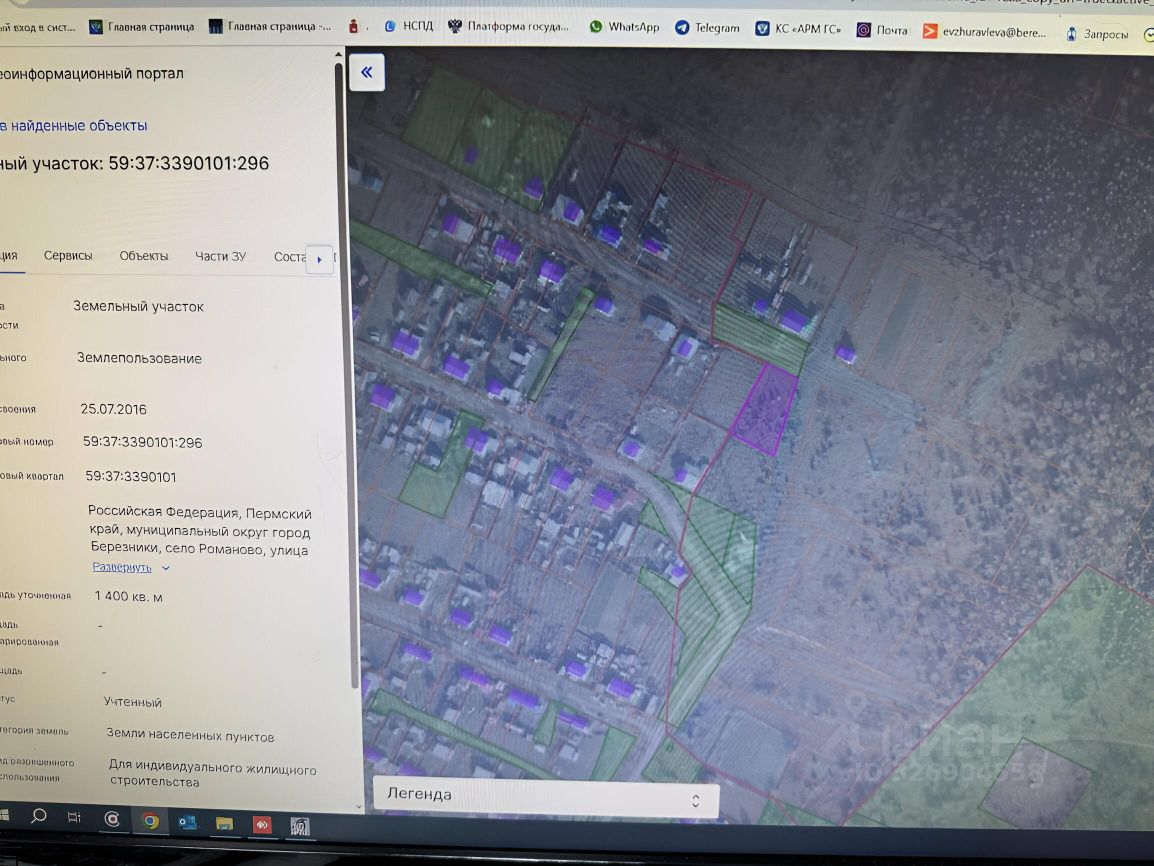Open the white circular browser icon on taskbar

pos(112,819)
